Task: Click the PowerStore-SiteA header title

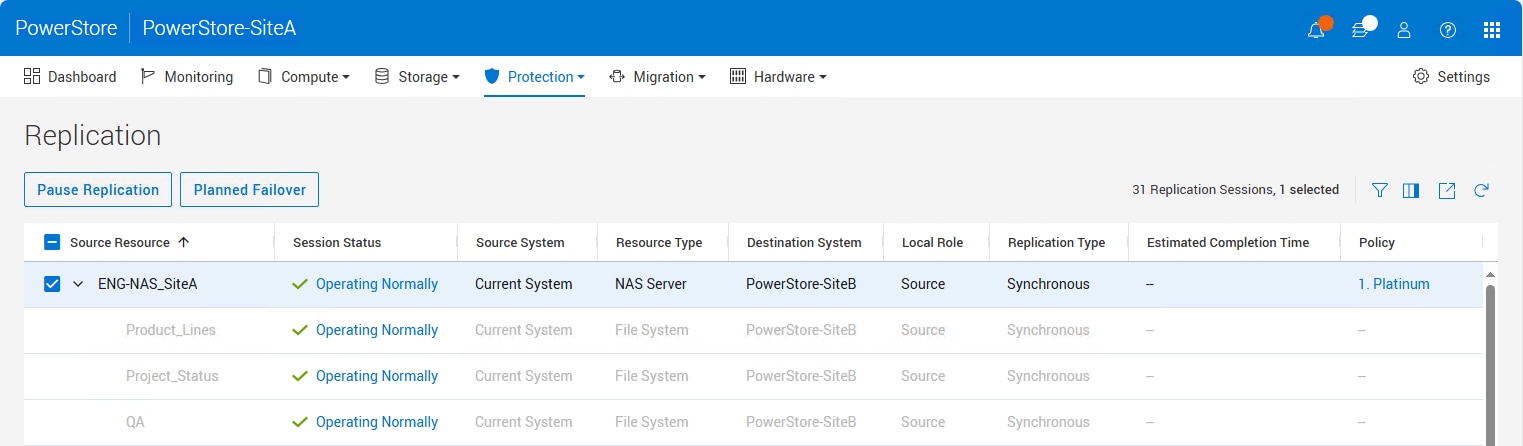Action: (219, 28)
